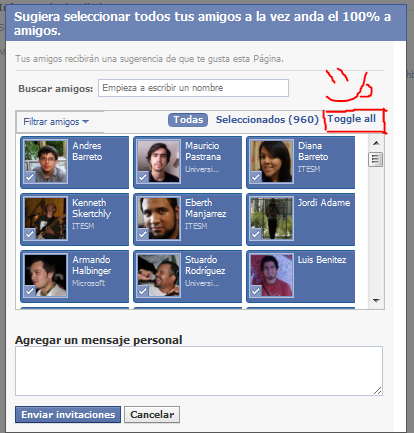Click Kenneth Skertchly's guitar photo

[46, 218]
